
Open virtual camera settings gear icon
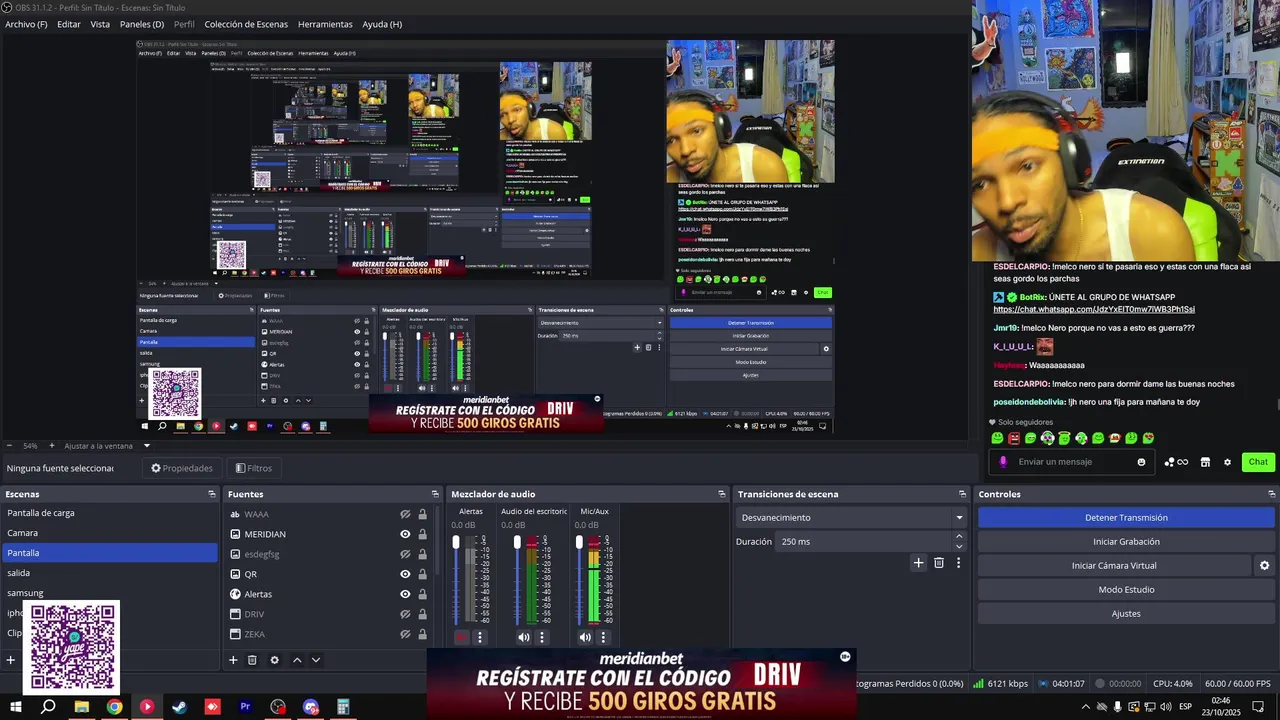[1264, 566]
